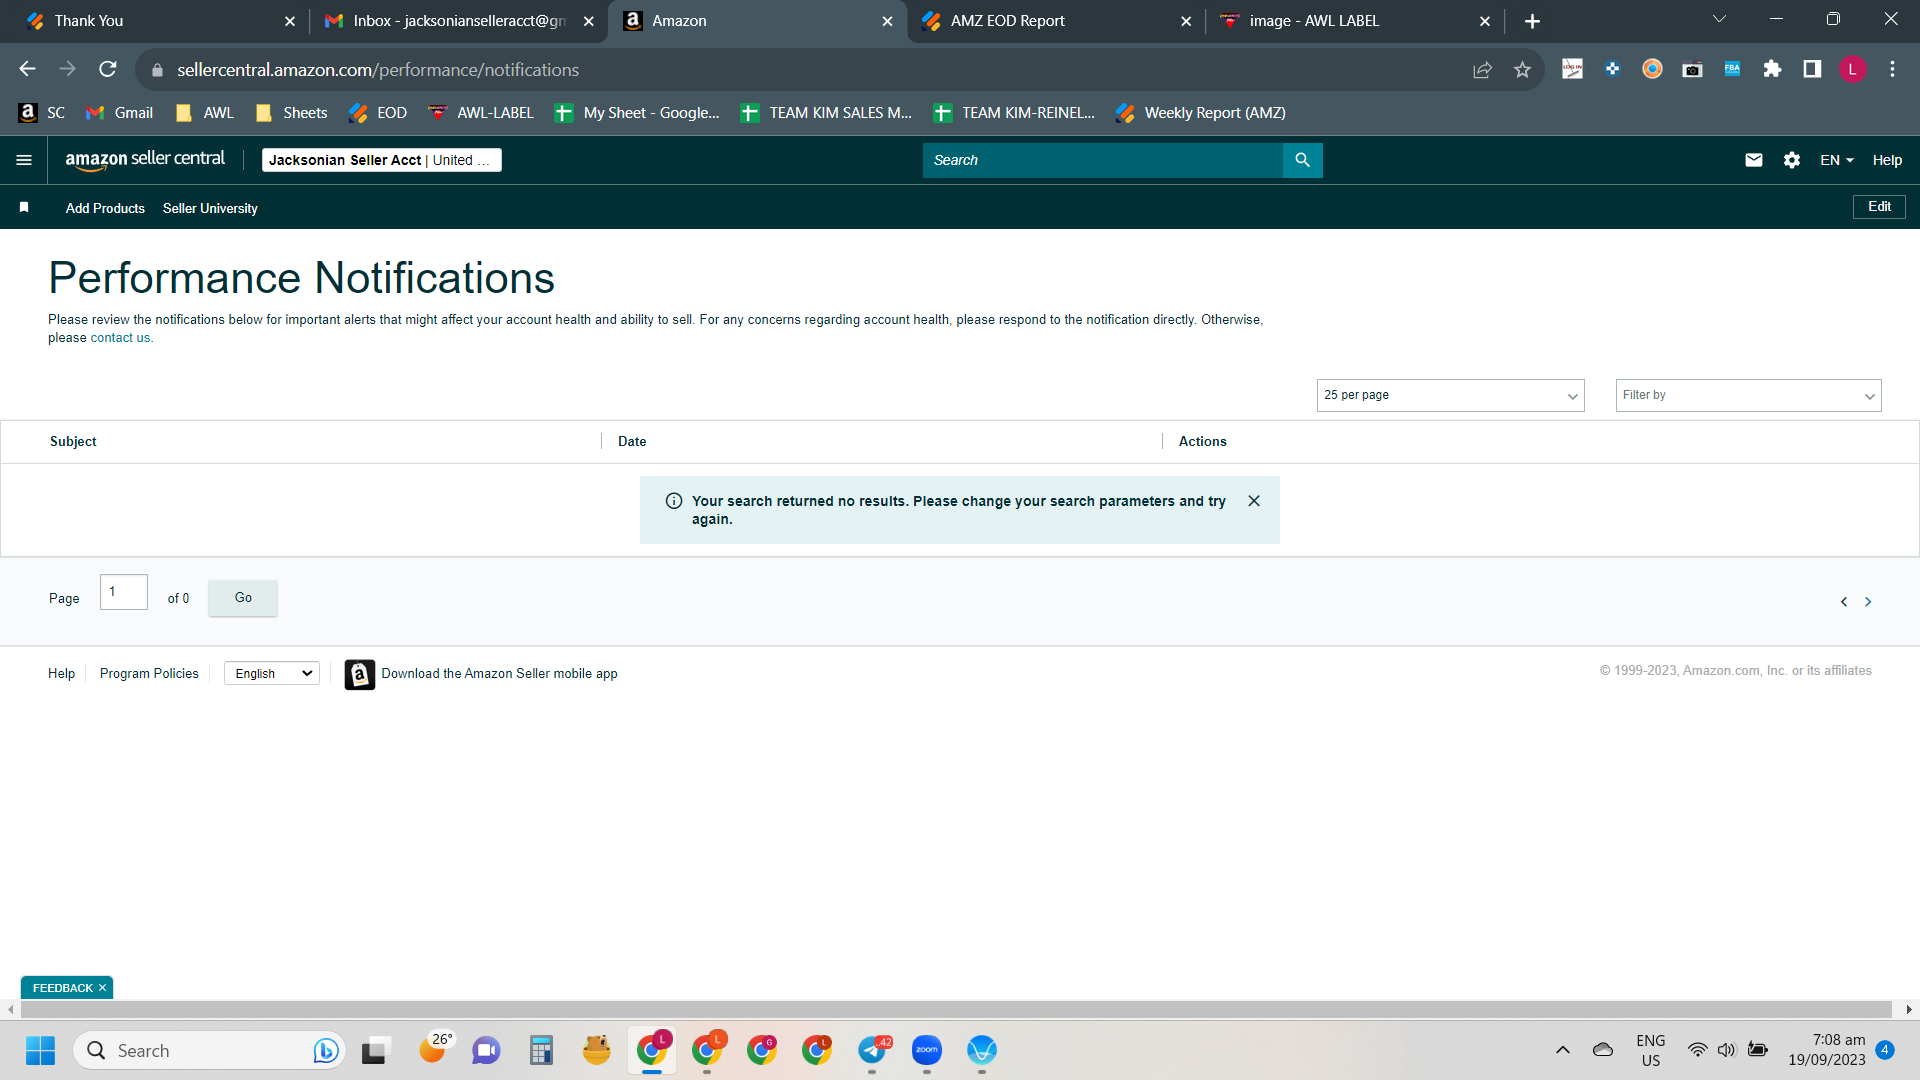Click the FEEDBACK button
Image resolution: width=1920 pixels, height=1080 pixels.
62,988
